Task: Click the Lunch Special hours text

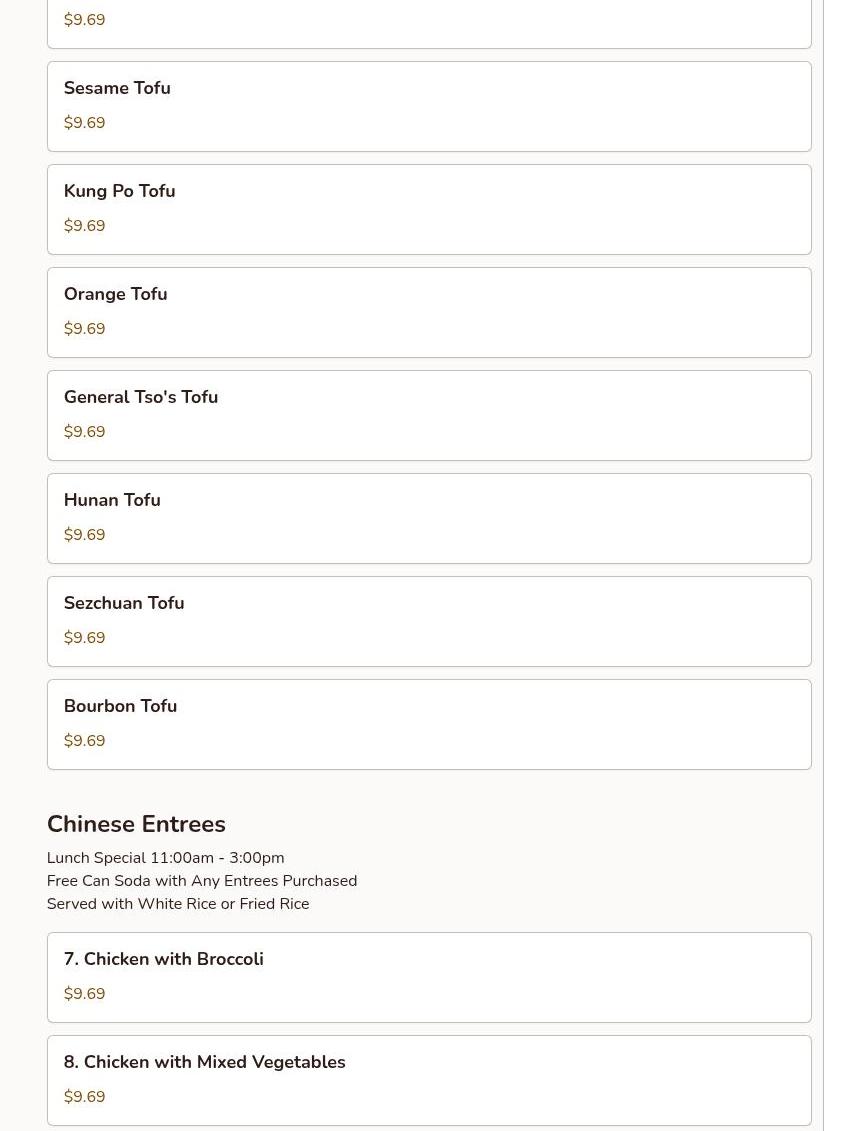Action: pos(165,858)
